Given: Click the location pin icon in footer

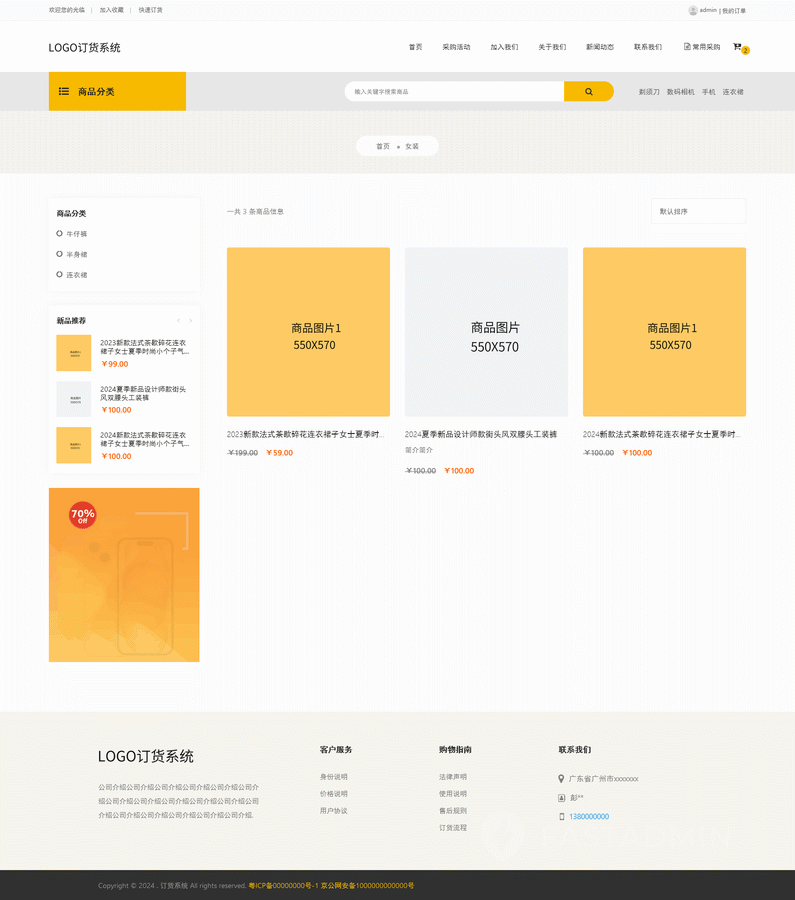Looking at the screenshot, I should [x=561, y=778].
